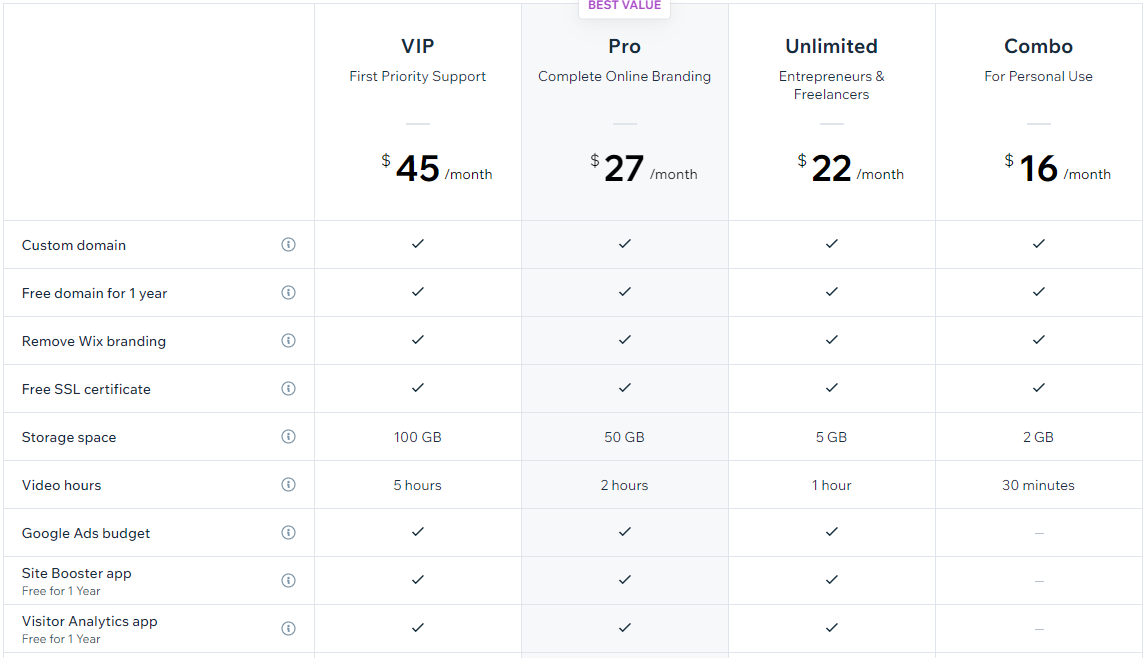The width and height of the screenshot is (1147, 658).
Task: Click the BEST VALUE badge
Action: (x=624, y=6)
